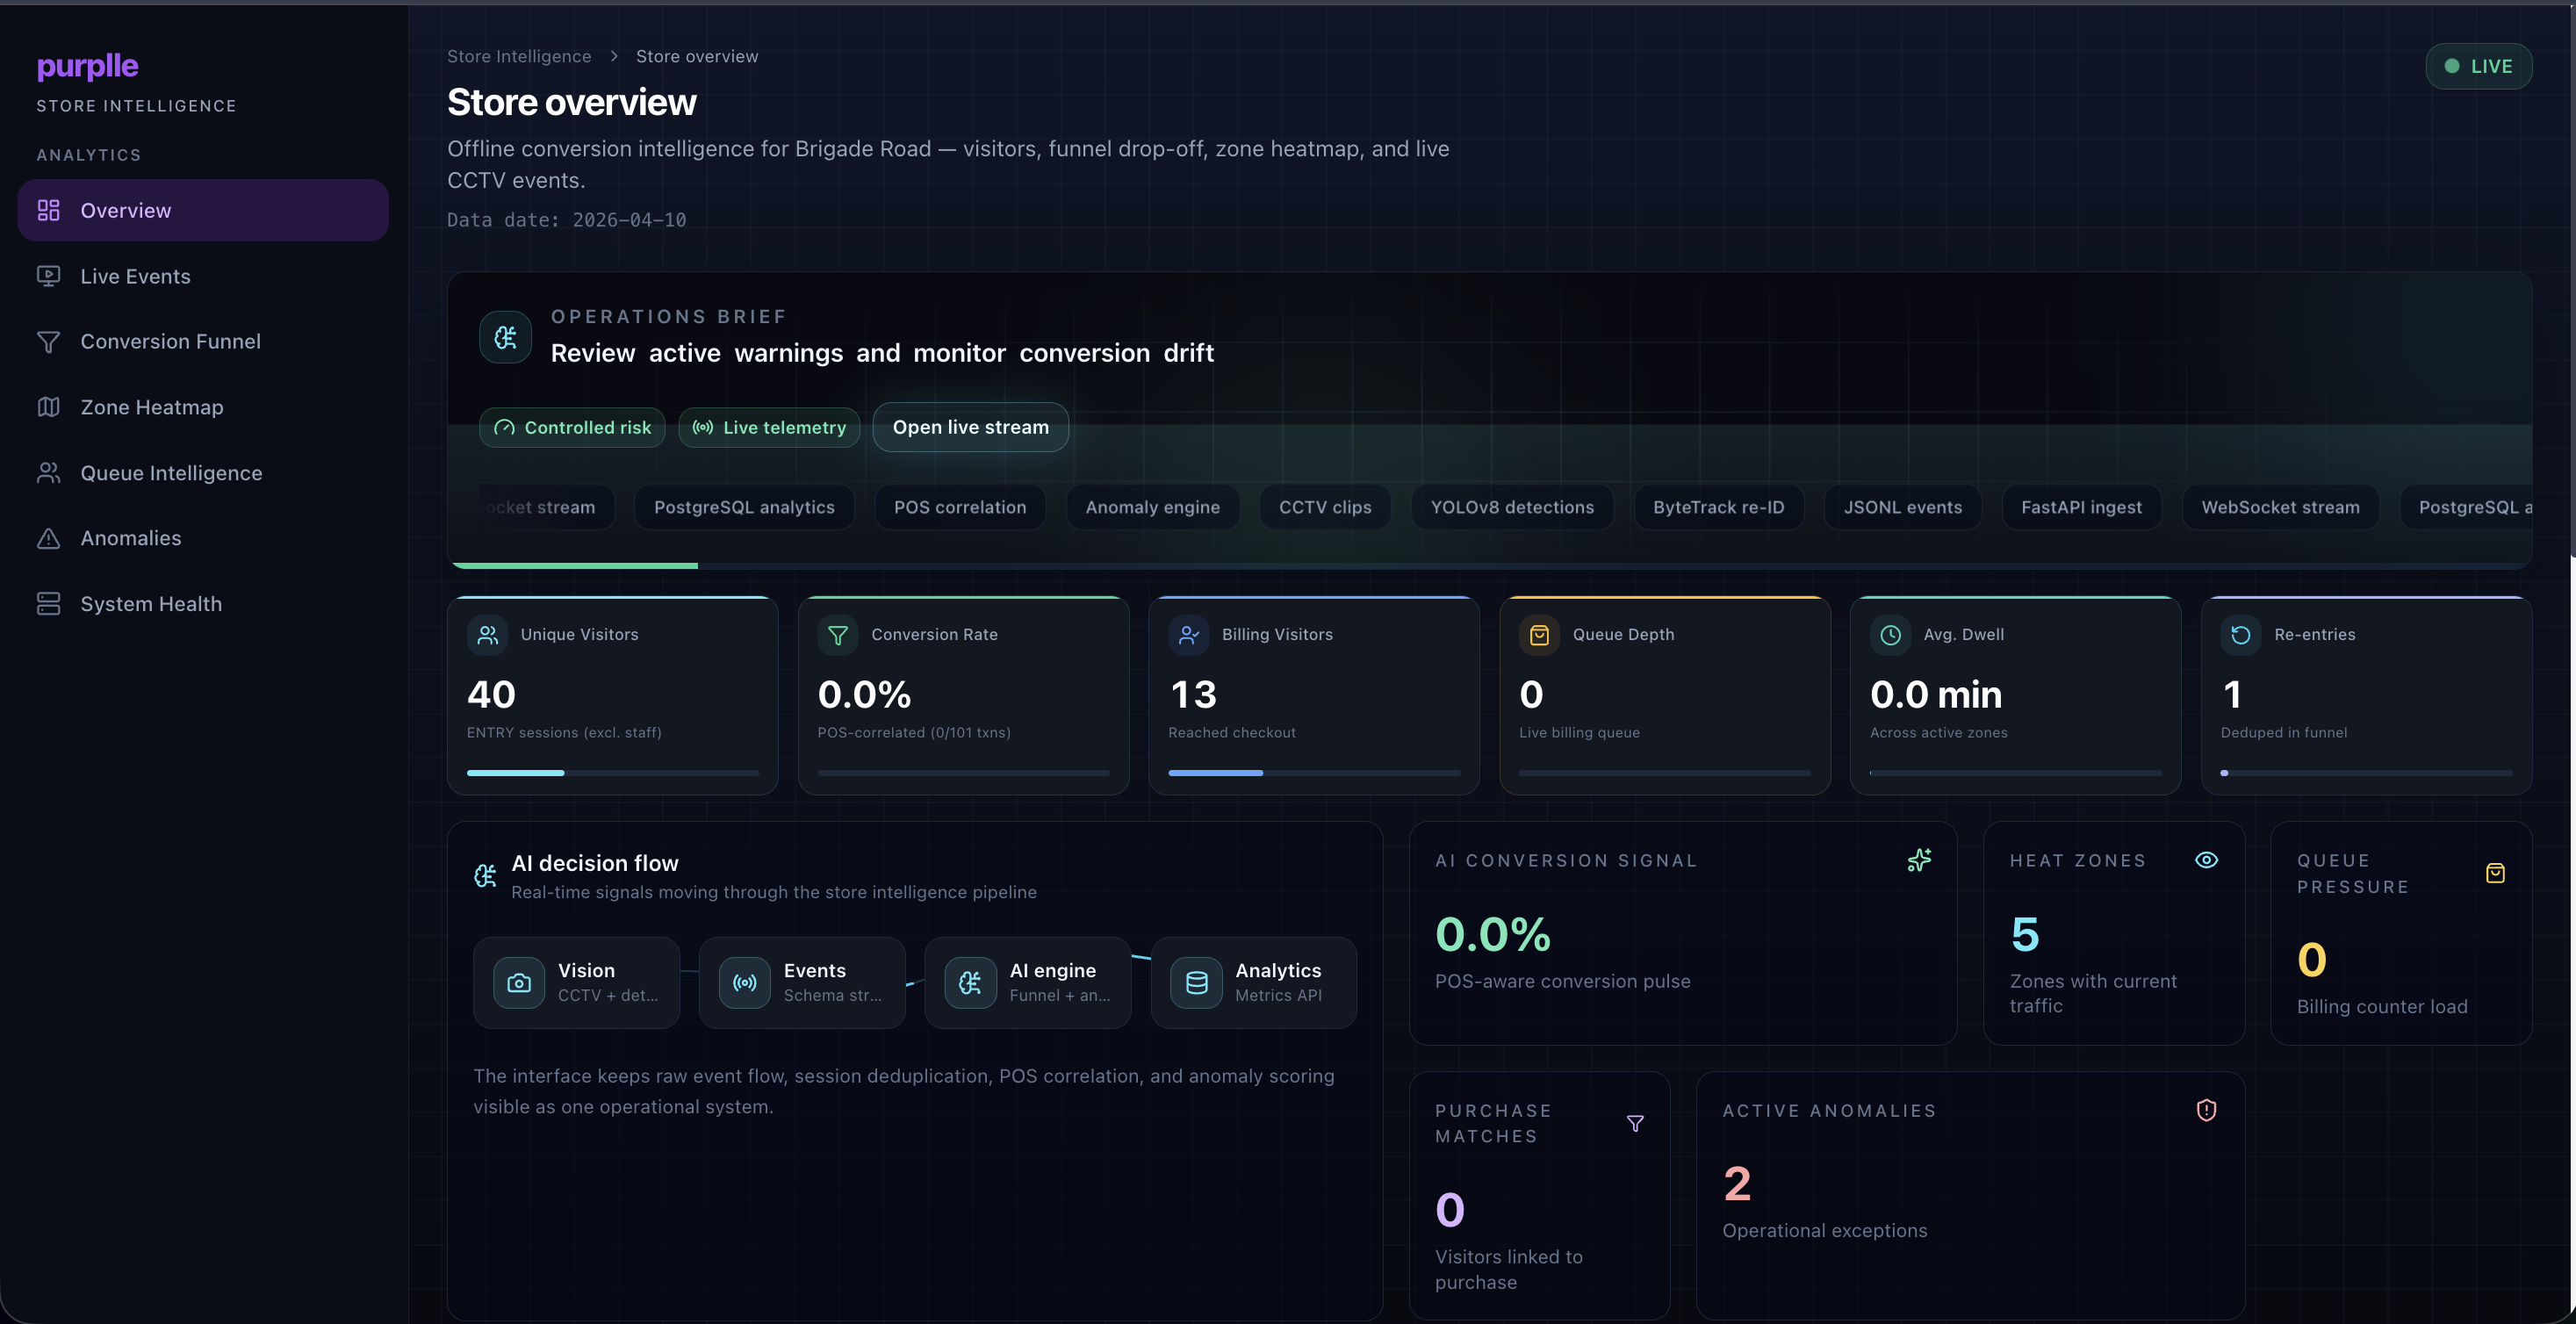Image resolution: width=2576 pixels, height=1324 pixels.
Task: Select the YOLOv8 detections chip
Action: coord(1512,507)
